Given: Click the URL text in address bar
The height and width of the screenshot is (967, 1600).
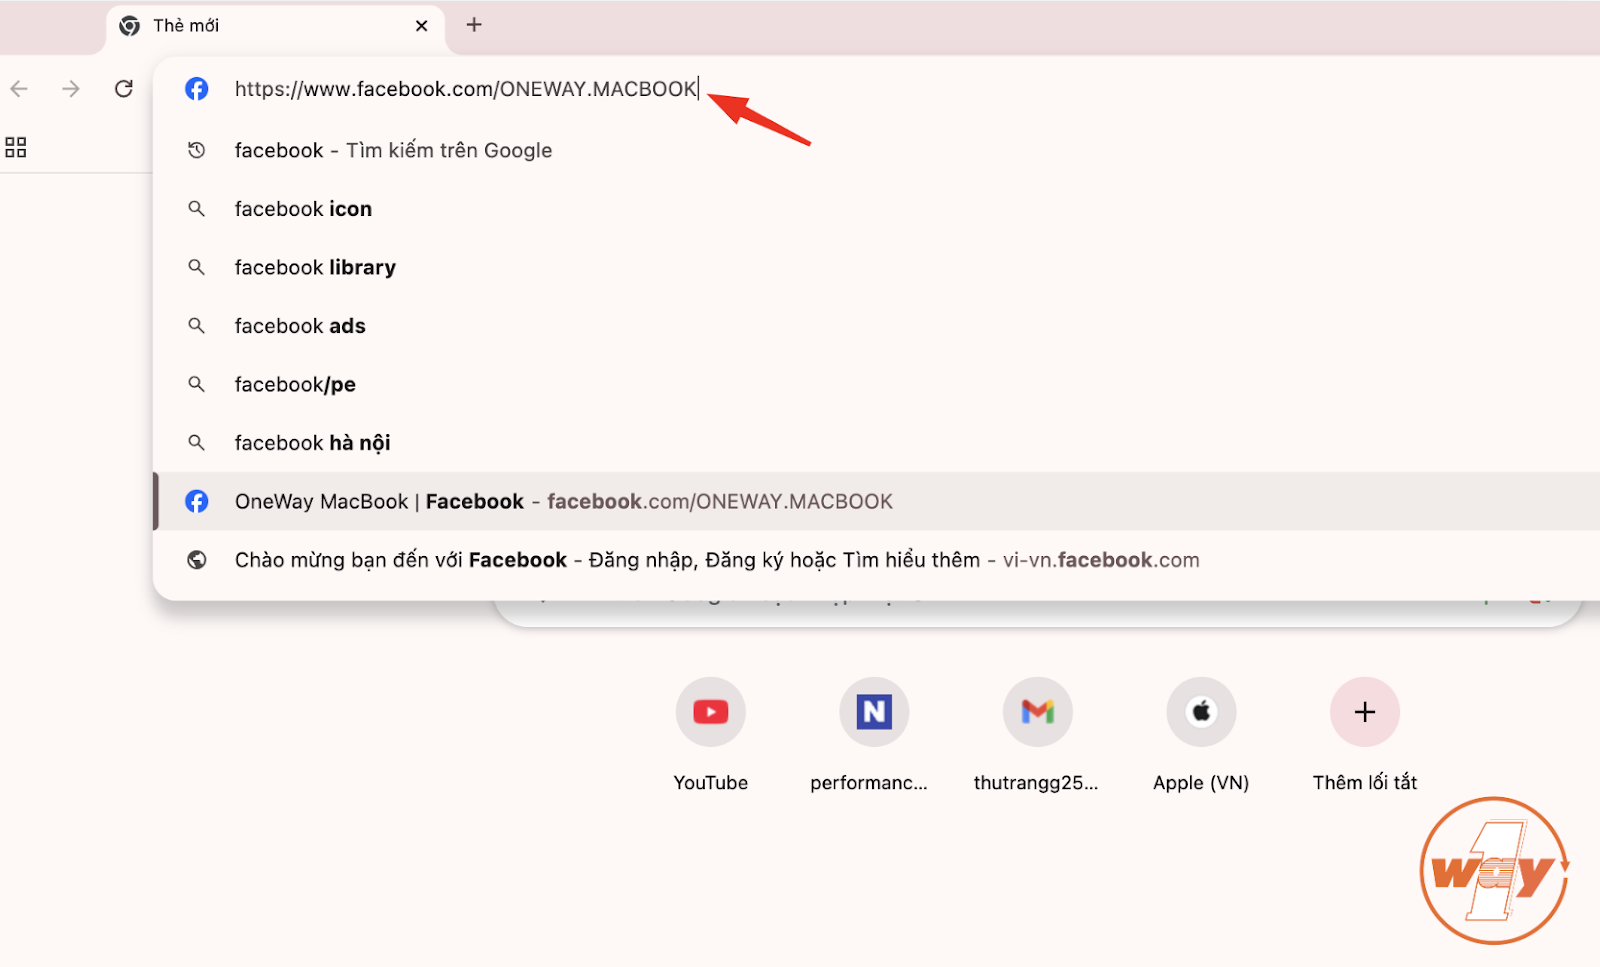Looking at the screenshot, I should pyautogui.click(x=465, y=89).
